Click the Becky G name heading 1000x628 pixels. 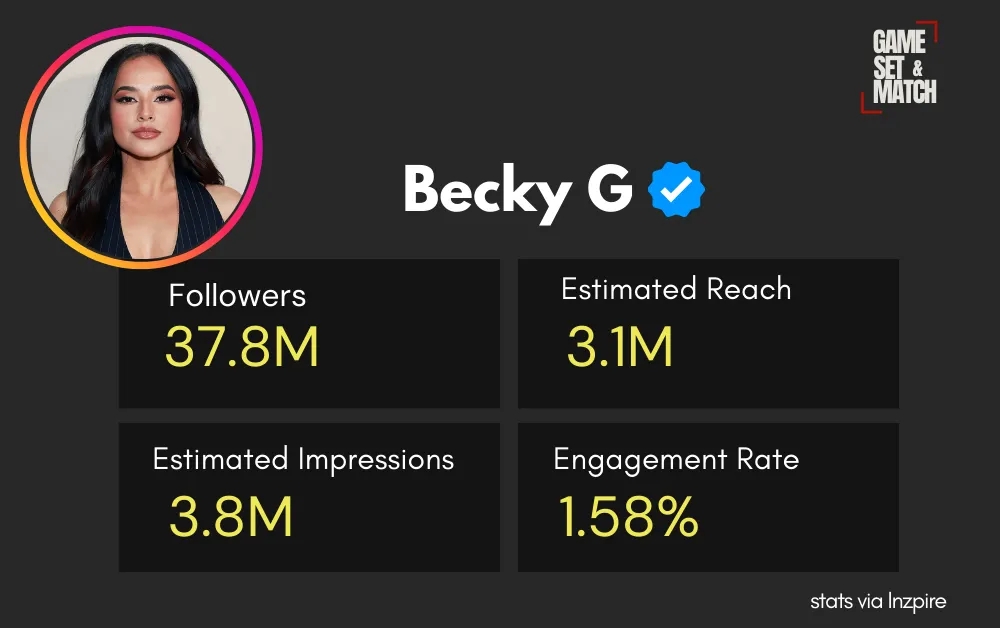(517, 190)
